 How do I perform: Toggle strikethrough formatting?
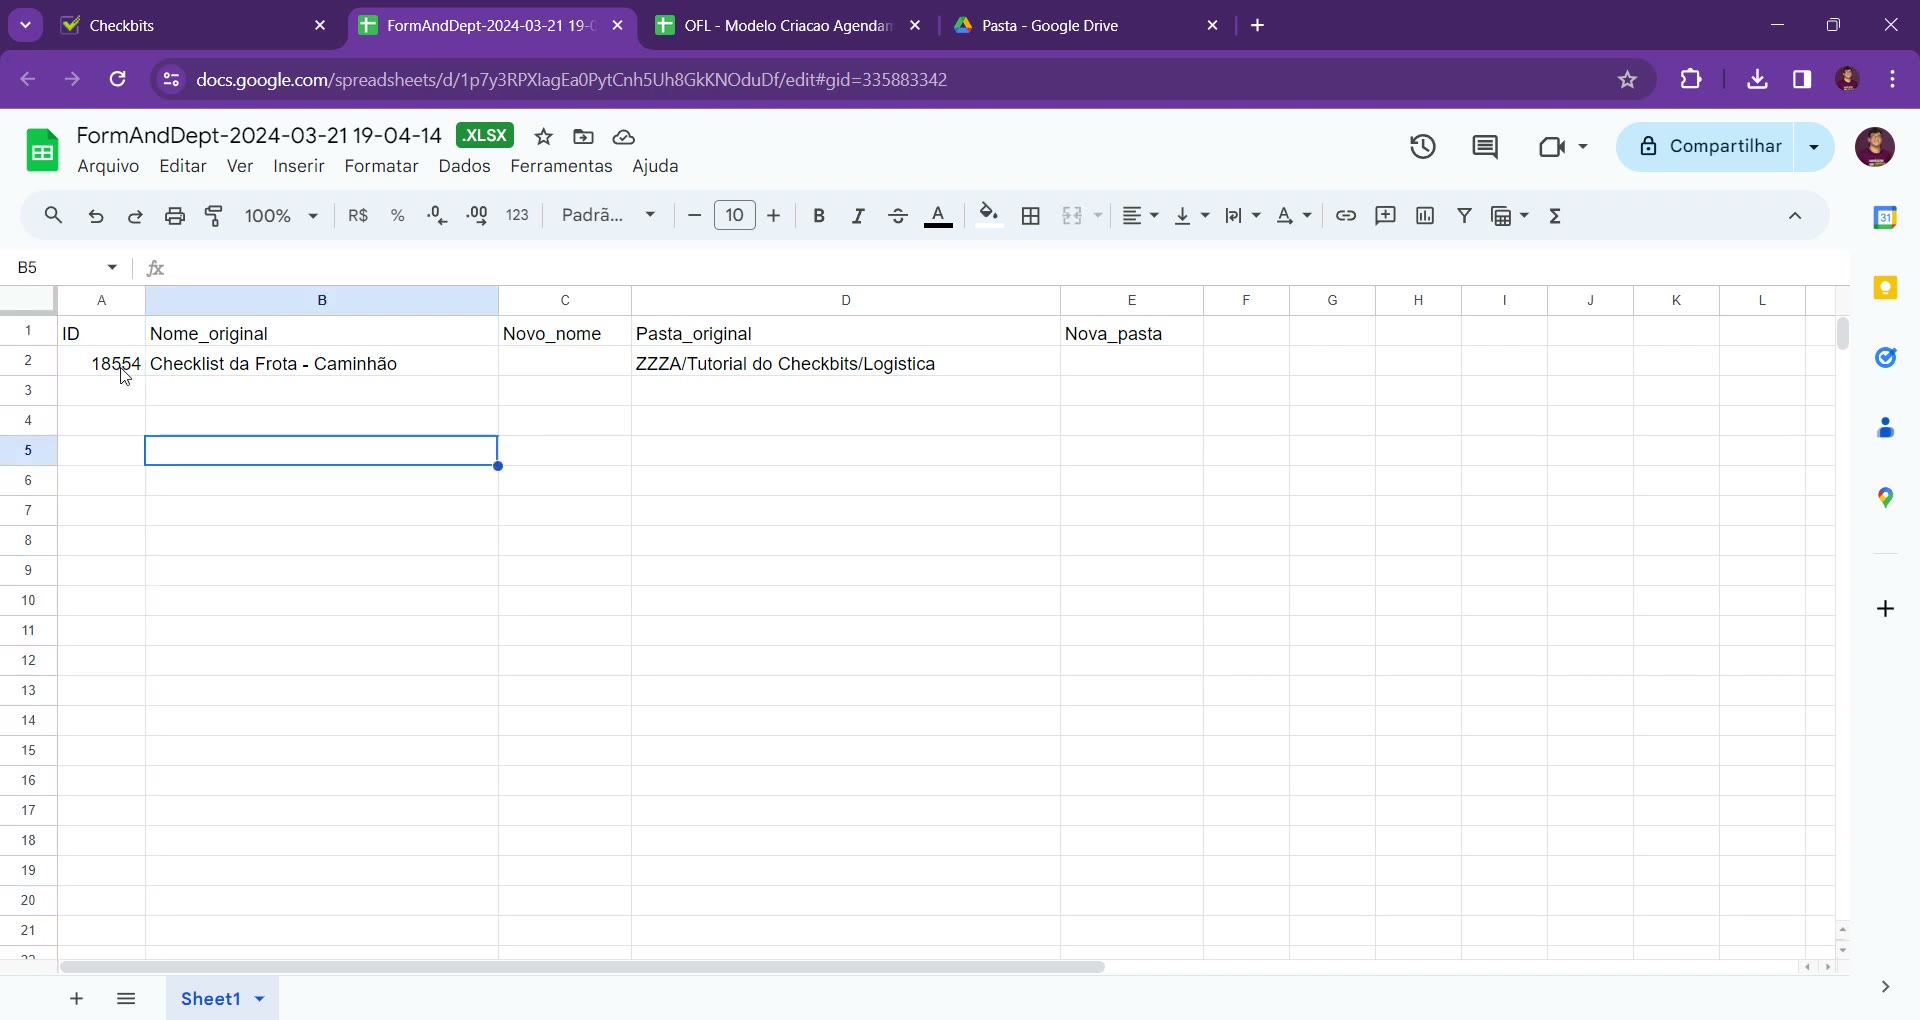coord(898,216)
